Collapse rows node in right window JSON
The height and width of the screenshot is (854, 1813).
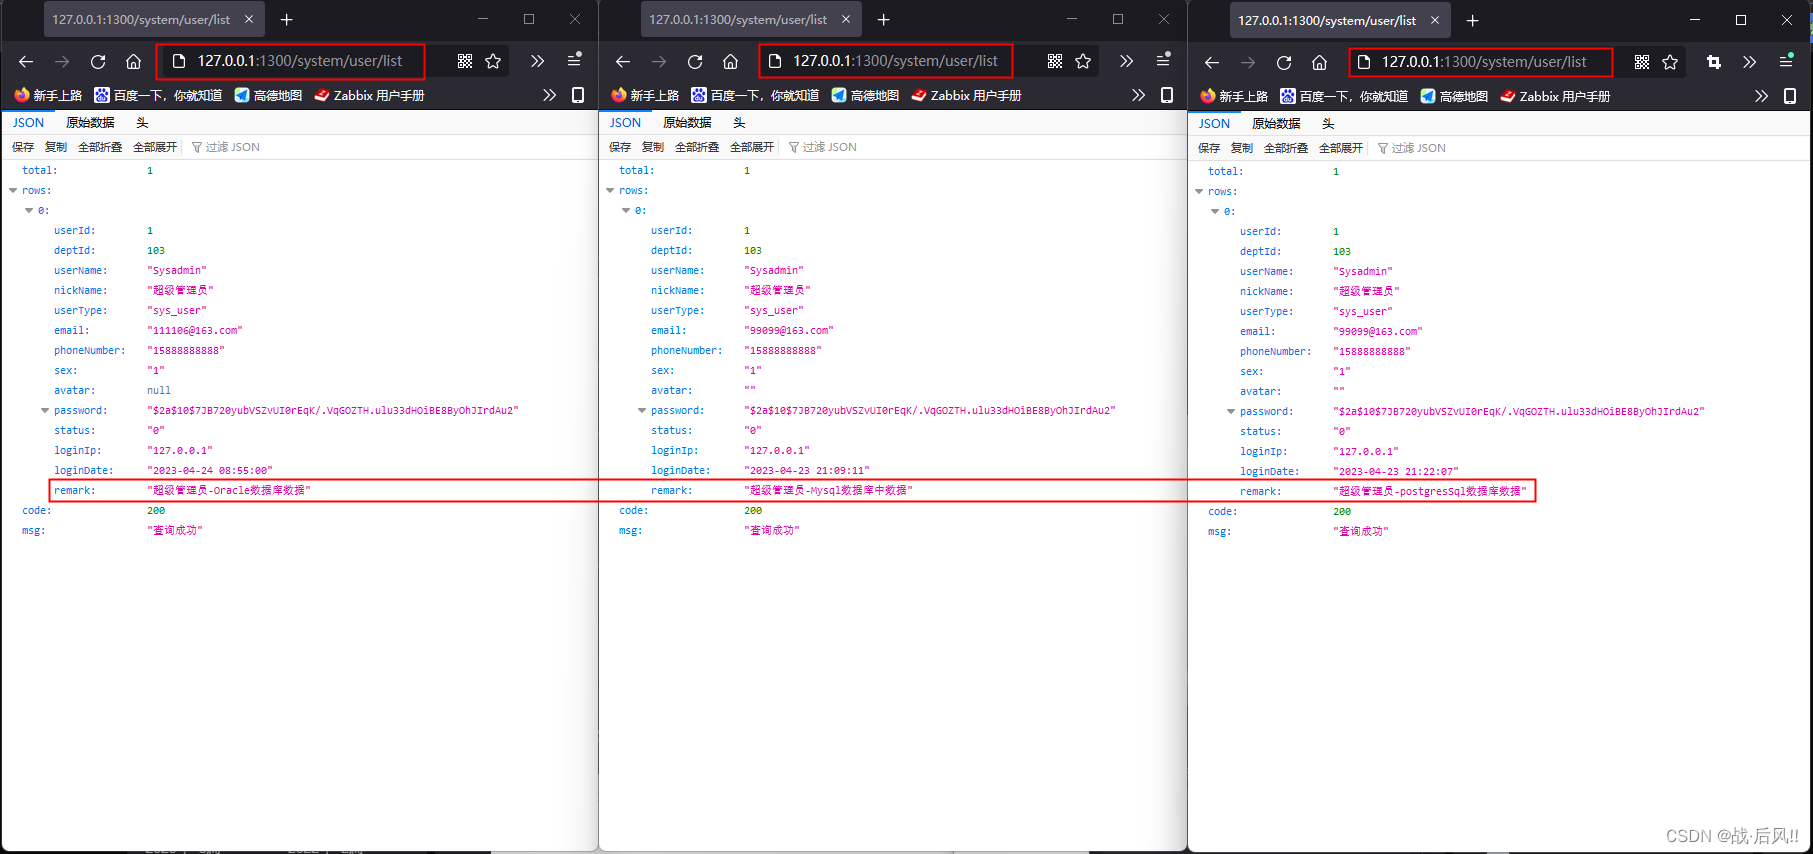point(1199,191)
